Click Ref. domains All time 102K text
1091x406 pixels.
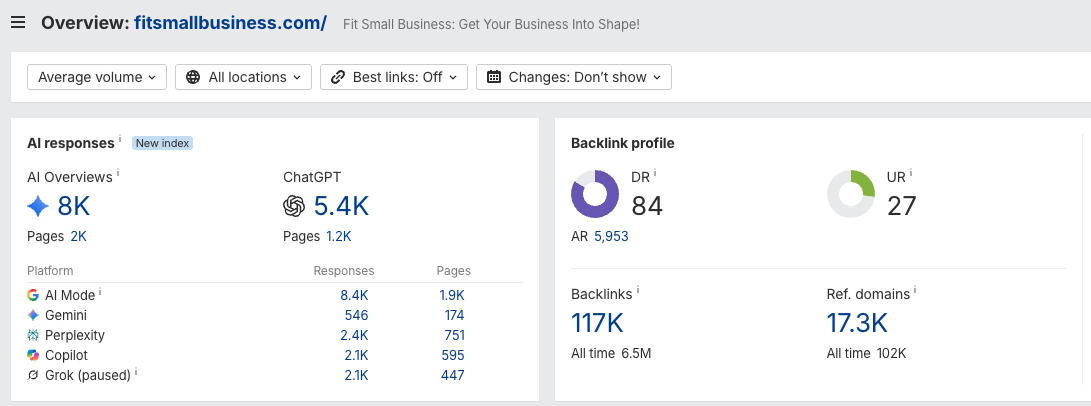[866, 354]
